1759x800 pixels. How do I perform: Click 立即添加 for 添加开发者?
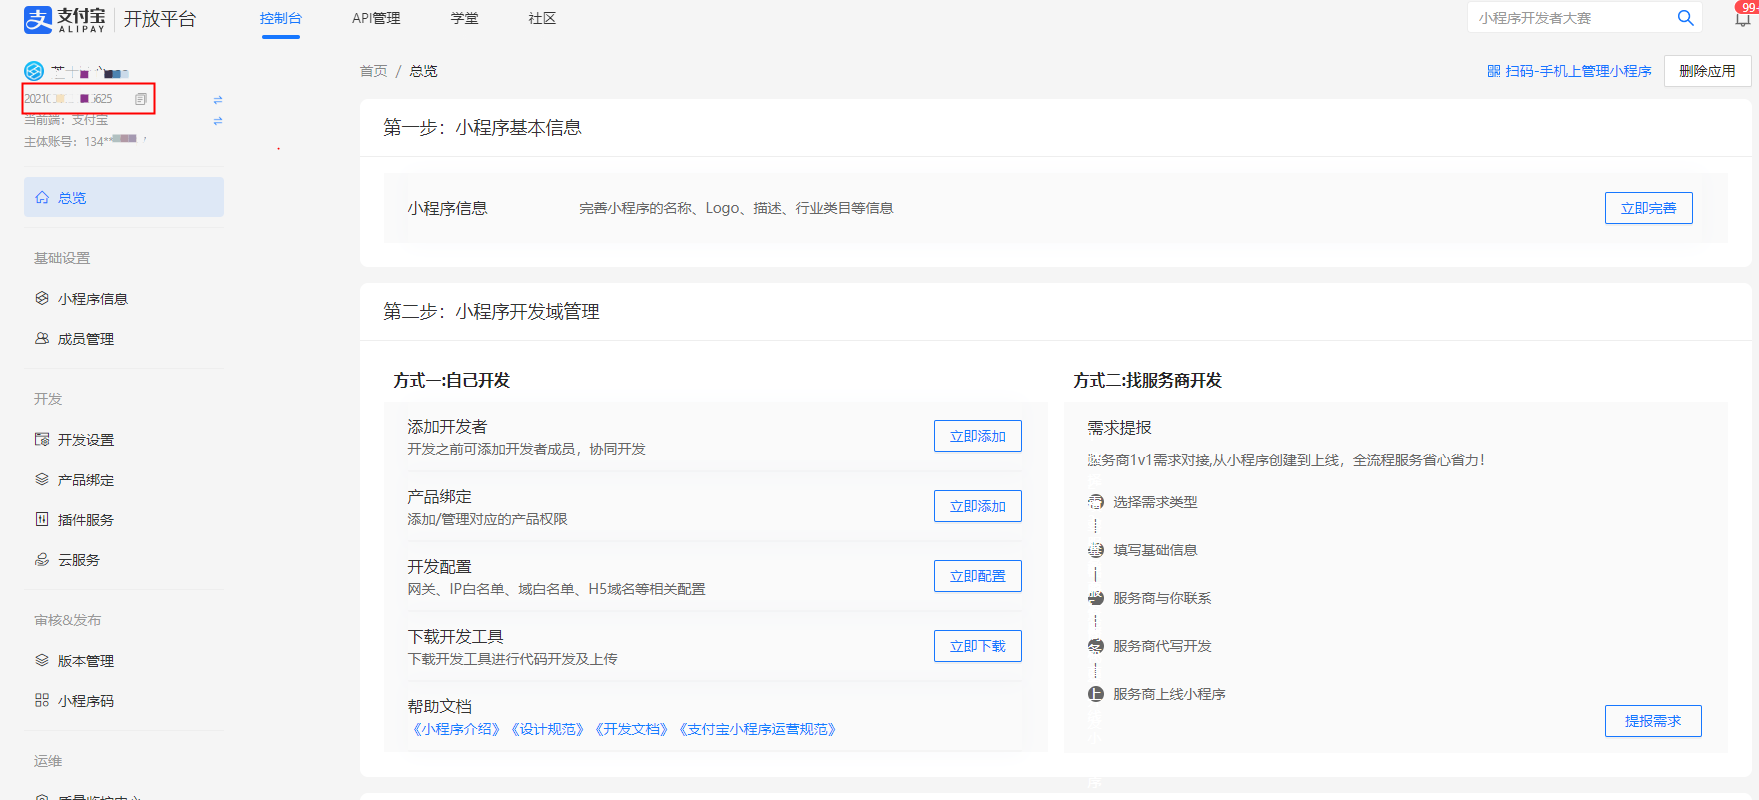click(x=977, y=436)
